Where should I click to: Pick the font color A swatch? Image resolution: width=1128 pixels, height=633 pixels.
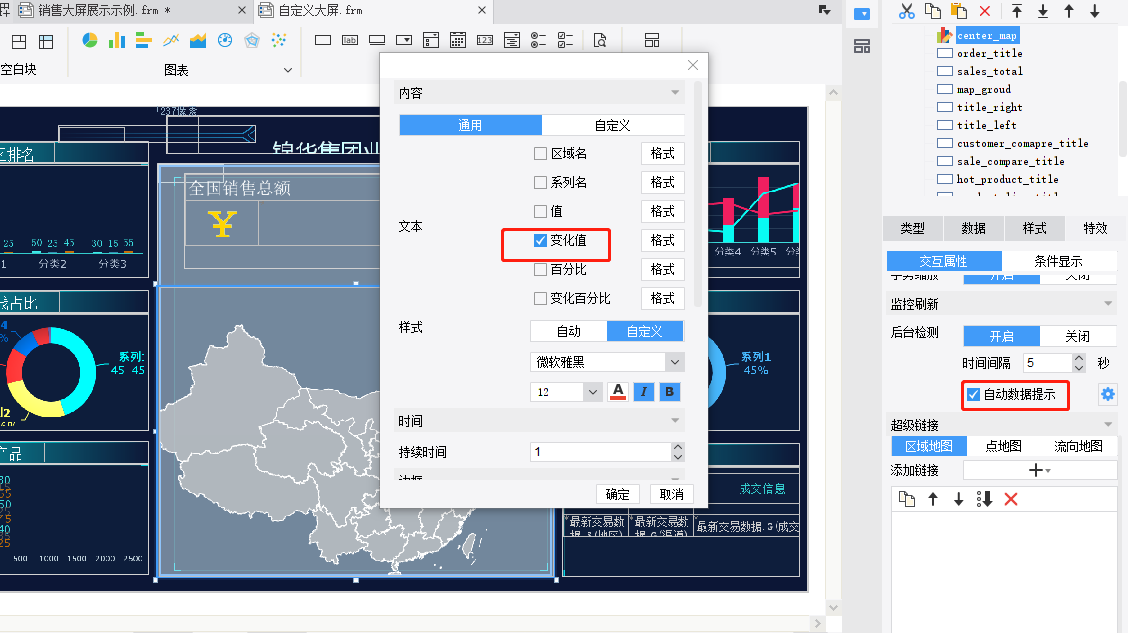pos(617,391)
